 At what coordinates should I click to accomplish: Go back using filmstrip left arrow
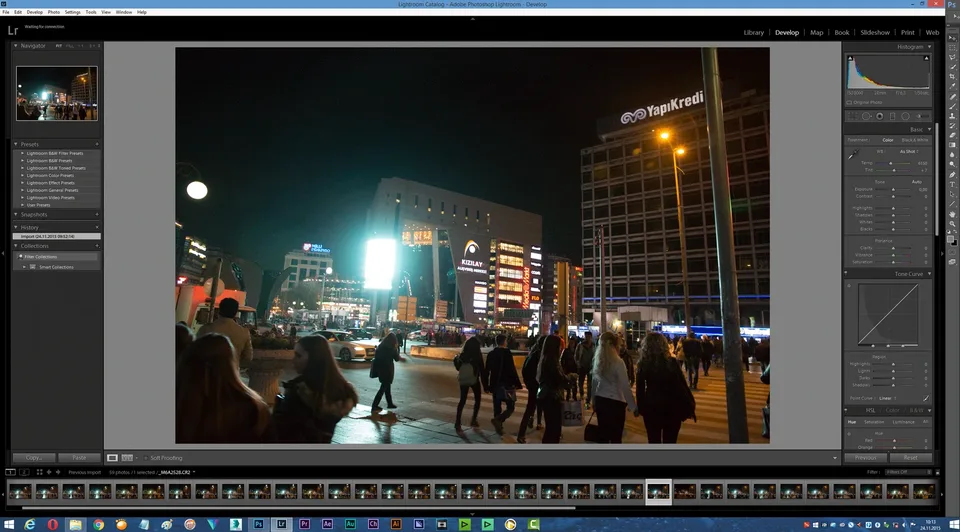[x=49, y=472]
